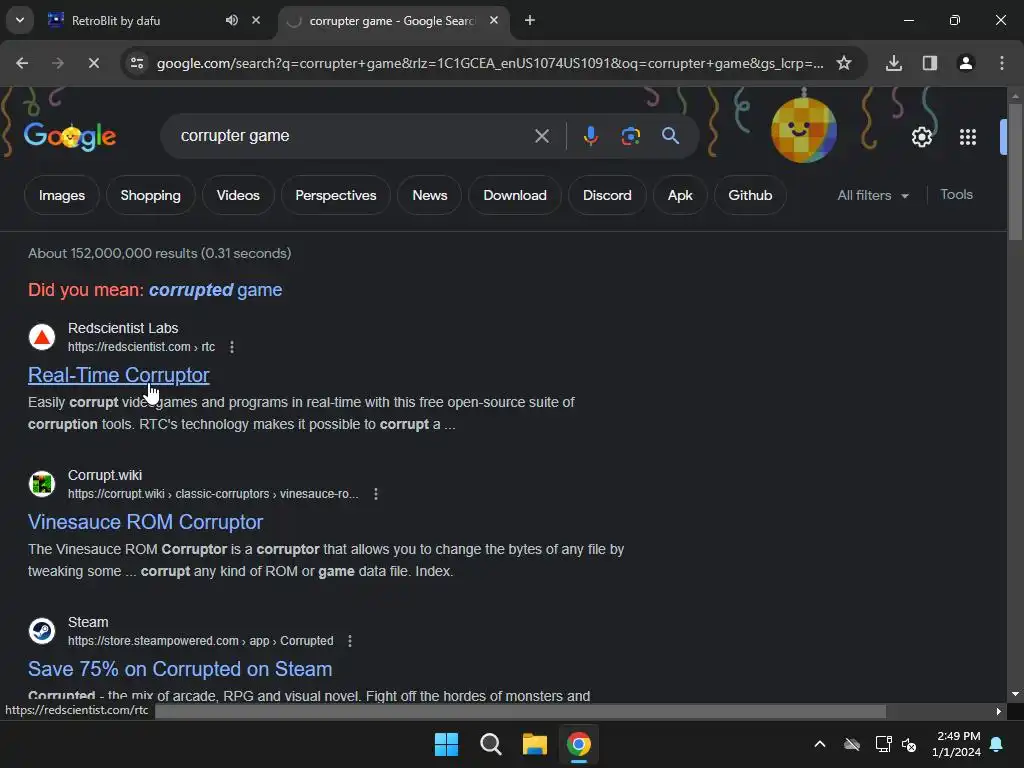Image resolution: width=1024 pixels, height=768 pixels.
Task: Toggle the Chrome side panel
Action: [x=929, y=63]
